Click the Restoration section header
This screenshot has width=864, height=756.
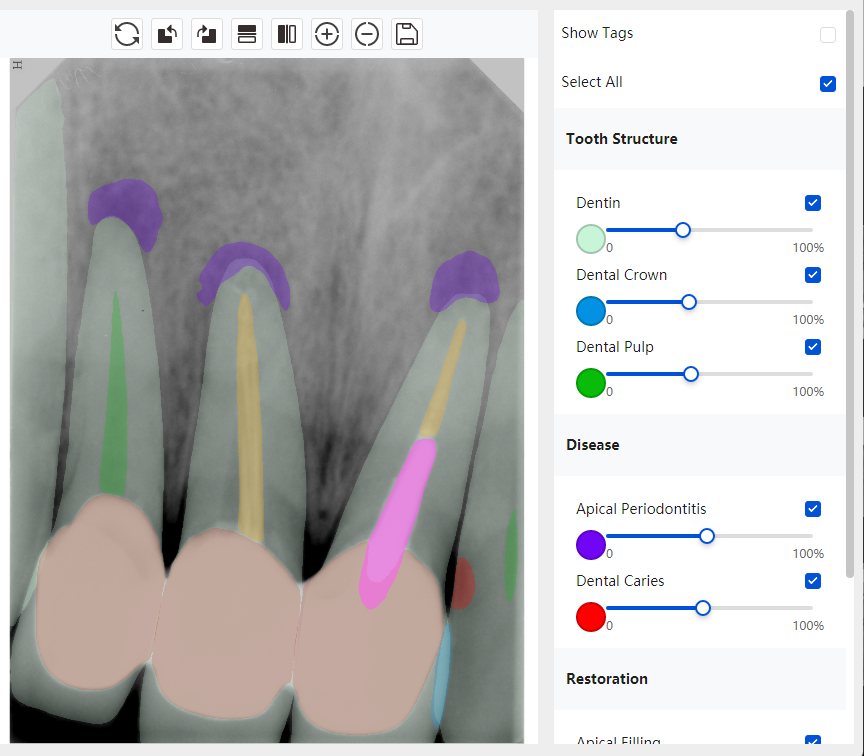[x=606, y=679]
